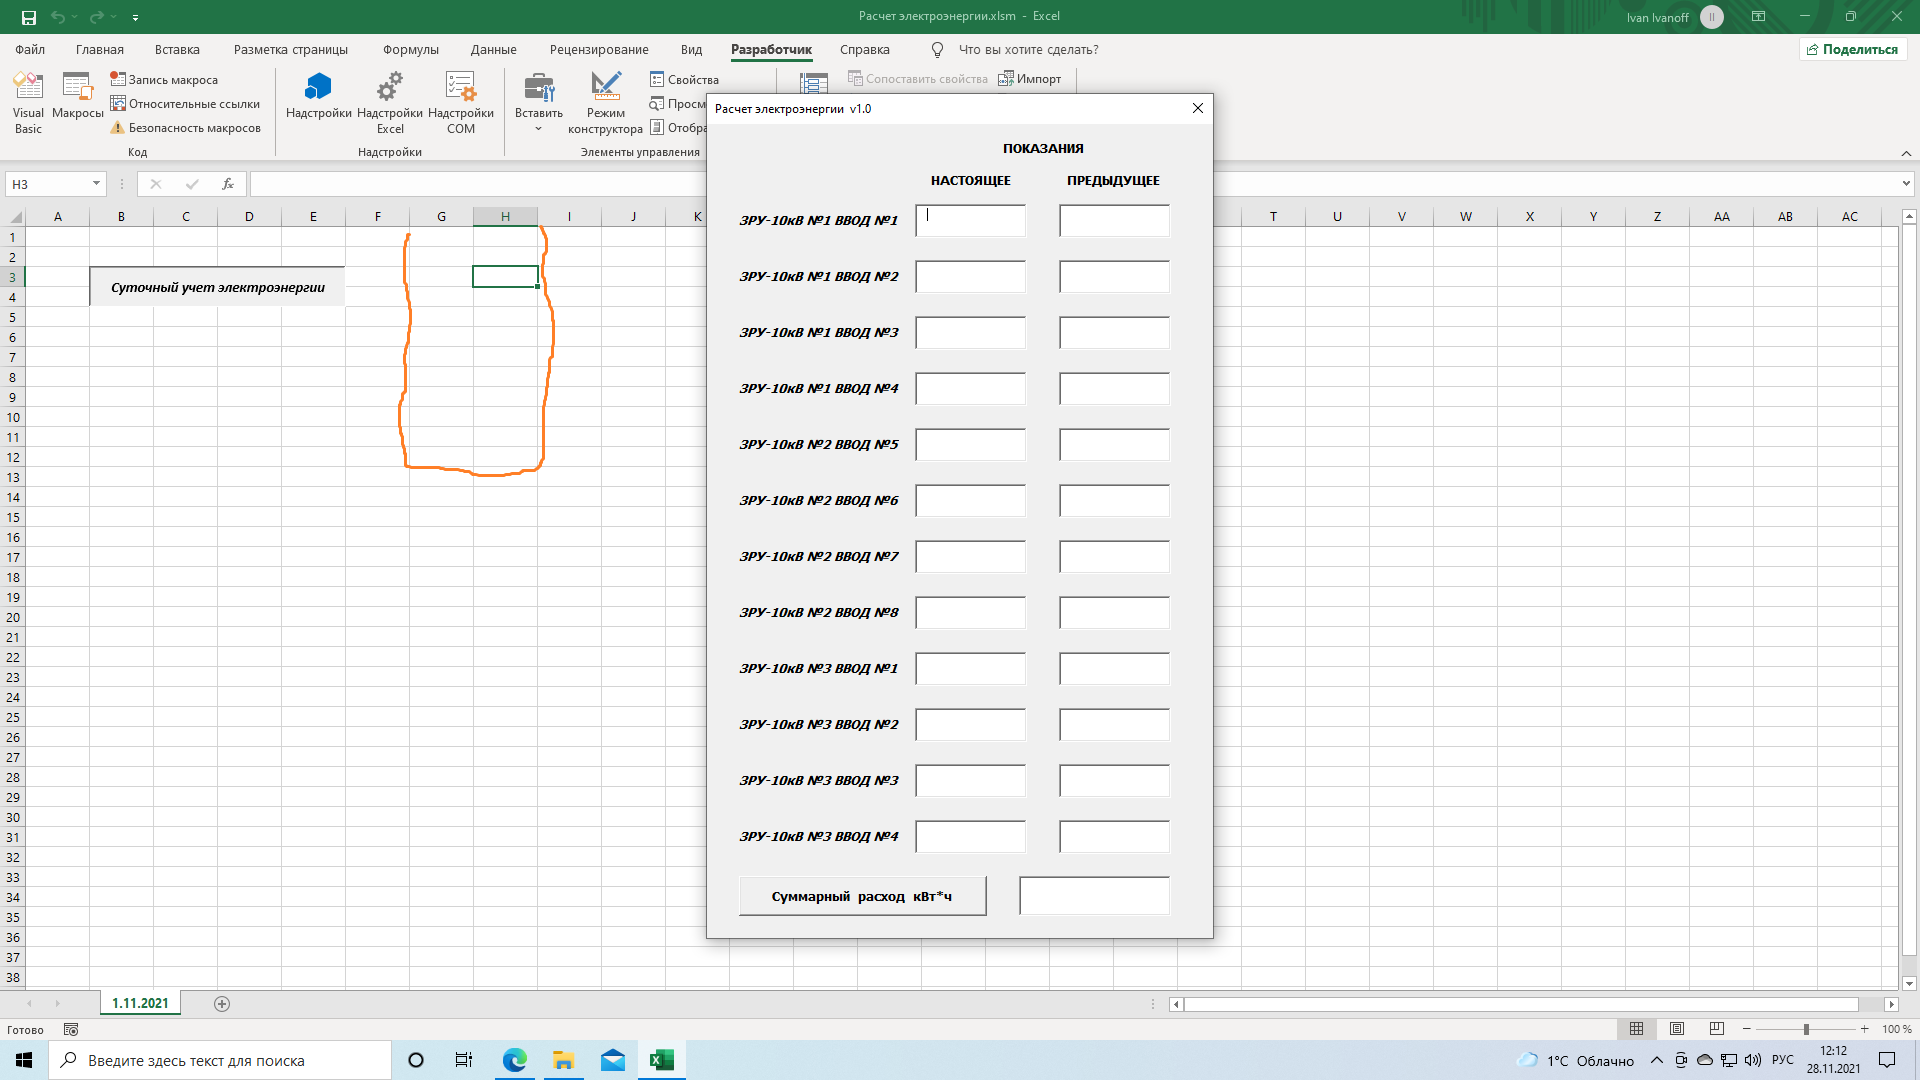This screenshot has width=1920, height=1080.
Task: Click the Суммарный расход кВт*ч button
Action: coord(862,896)
